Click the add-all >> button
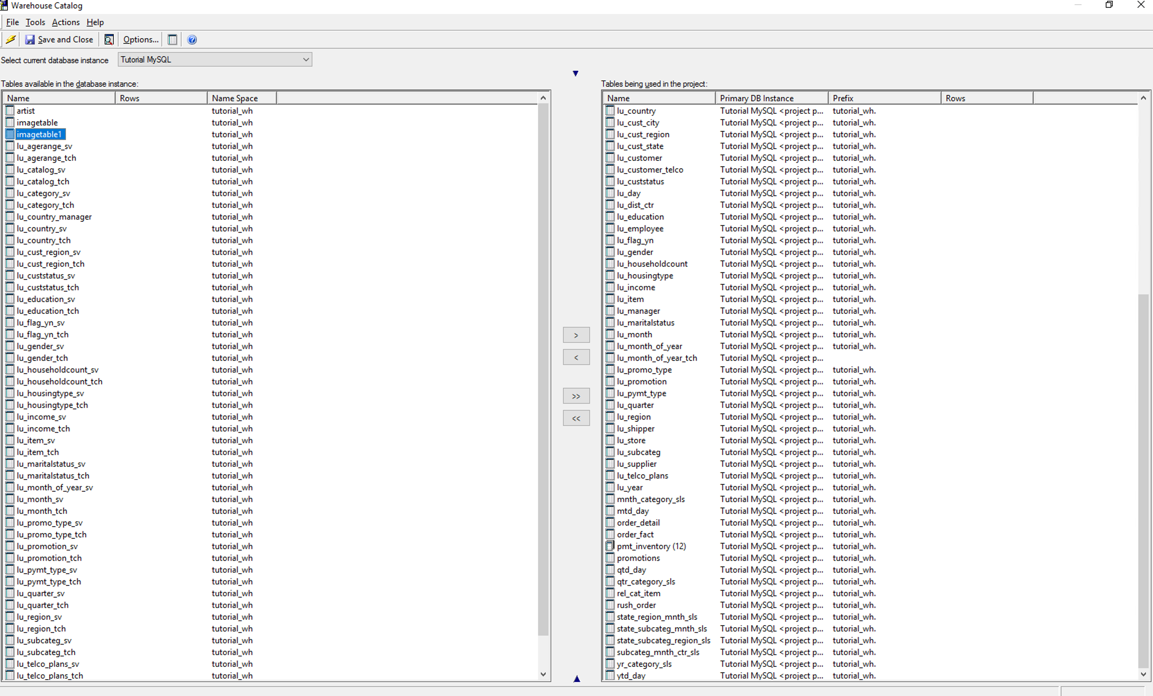The width and height of the screenshot is (1153, 696). (x=576, y=396)
